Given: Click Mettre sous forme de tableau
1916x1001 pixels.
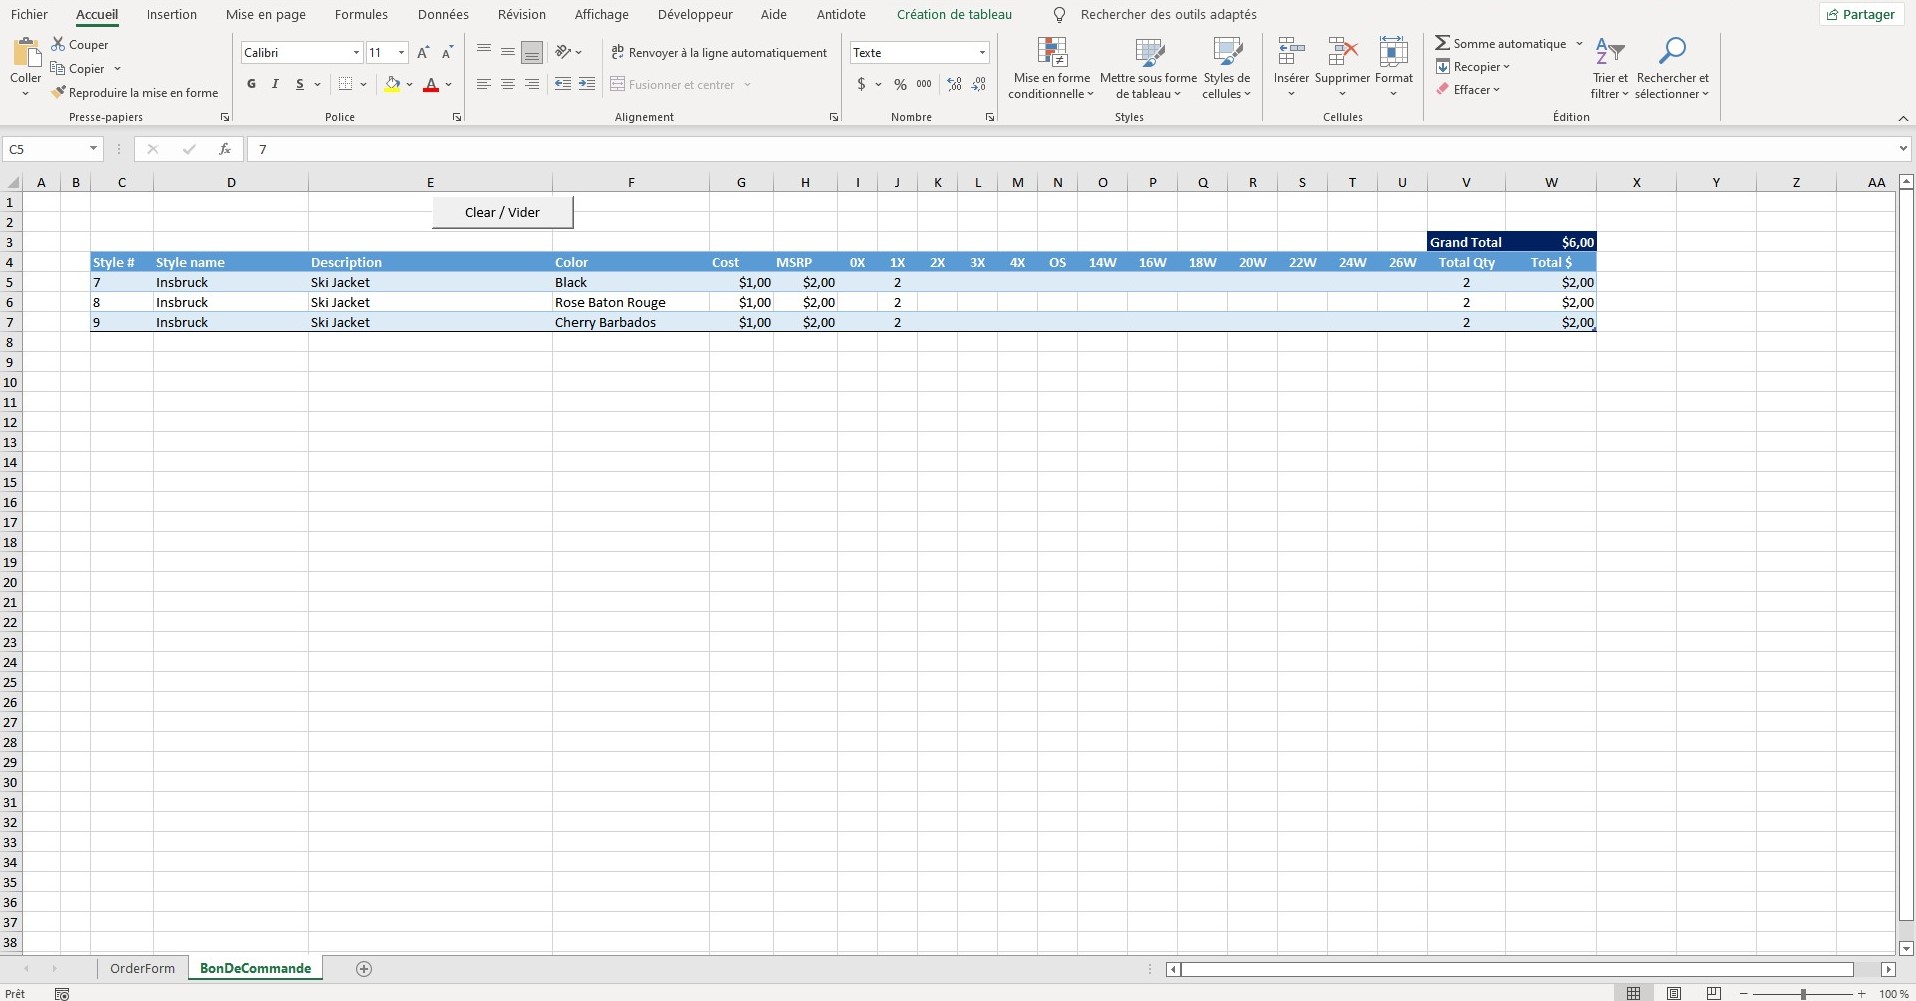Looking at the screenshot, I should click(1148, 67).
